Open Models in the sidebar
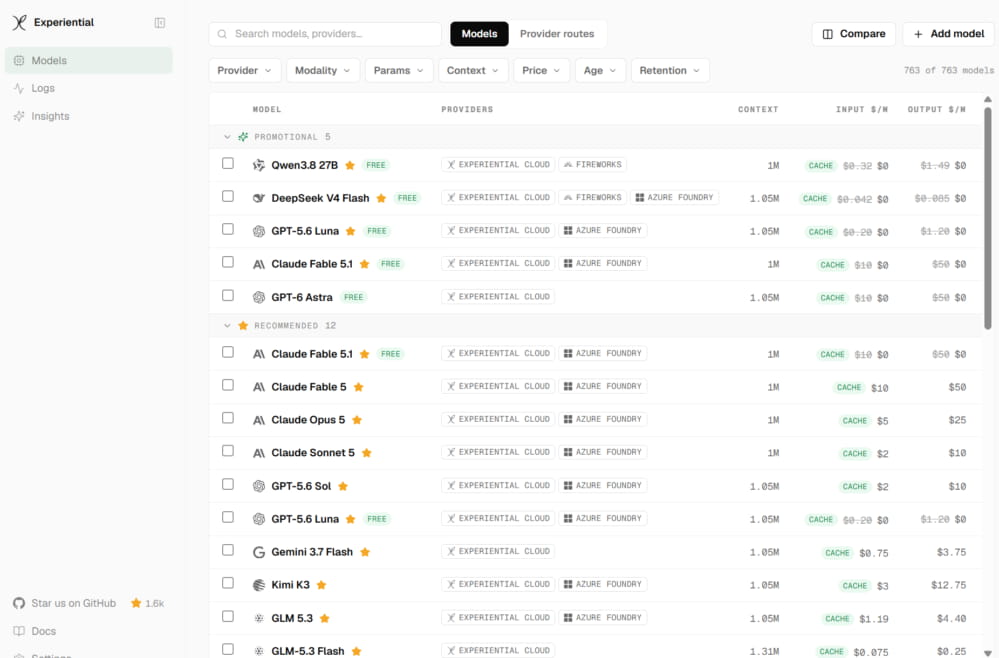The image size is (999, 658). click(x=89, y=61)
